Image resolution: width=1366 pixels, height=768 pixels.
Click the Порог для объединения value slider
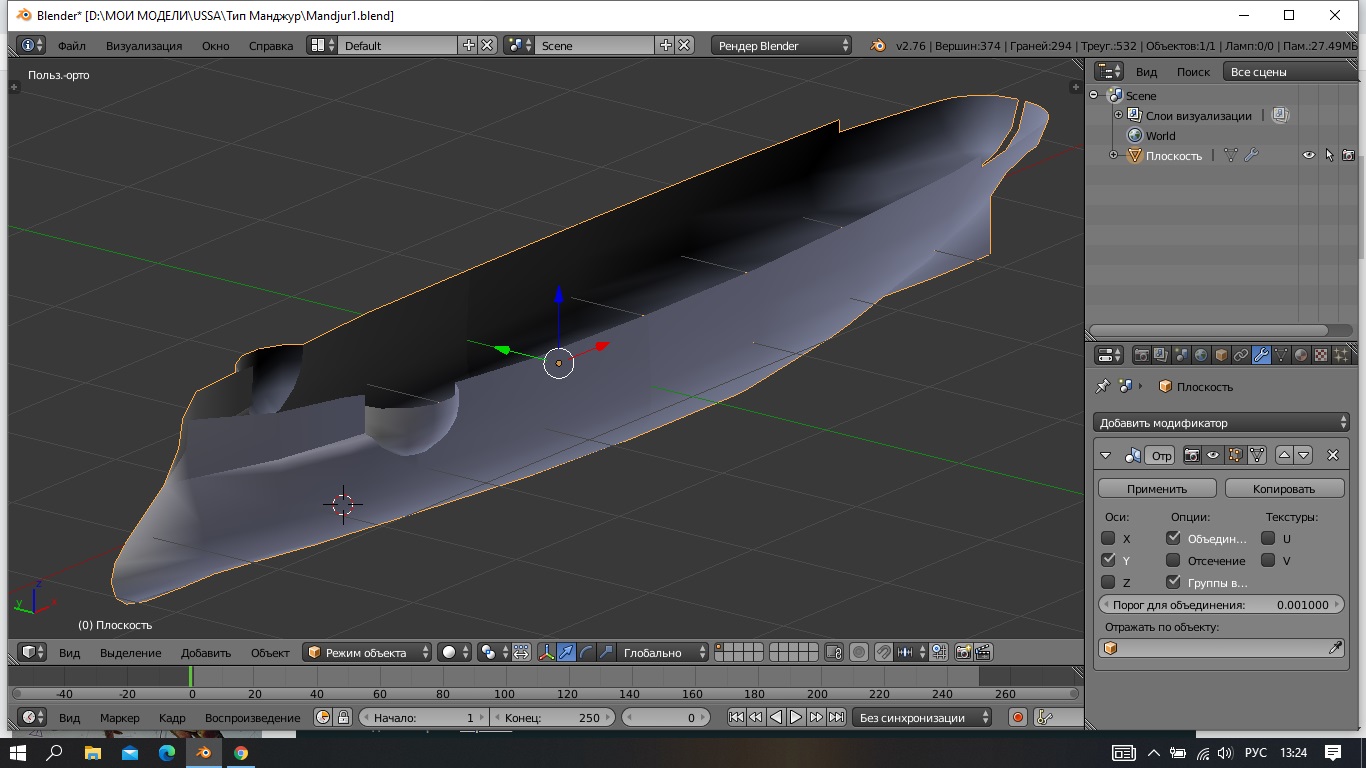1221,605
